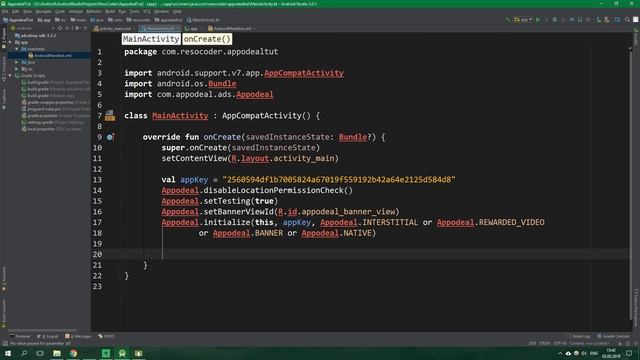
Task: Open the Terminal tool window
Action: pyautogui.click(x=20, y=336)
